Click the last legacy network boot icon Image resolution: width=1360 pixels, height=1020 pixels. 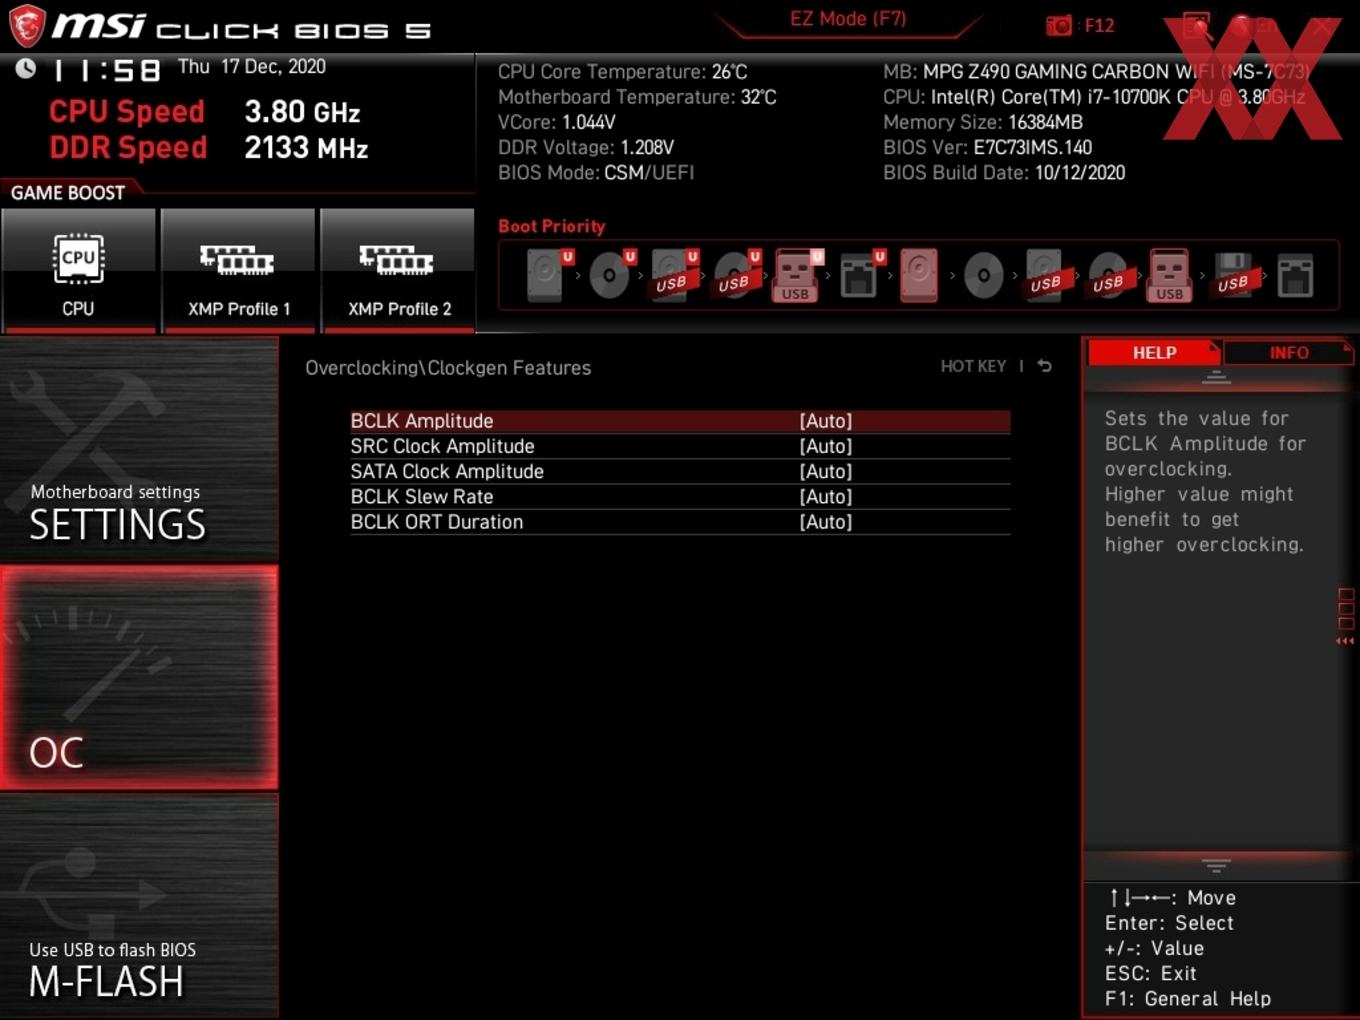1295,276
